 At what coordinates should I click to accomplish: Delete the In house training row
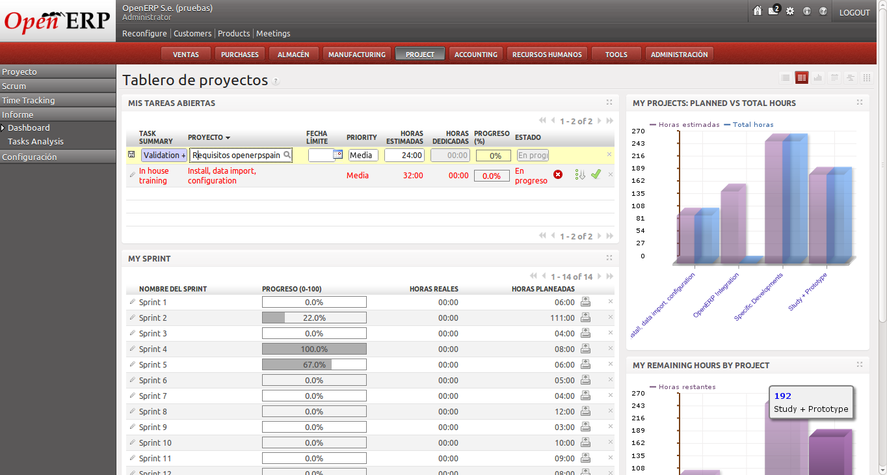610,175
